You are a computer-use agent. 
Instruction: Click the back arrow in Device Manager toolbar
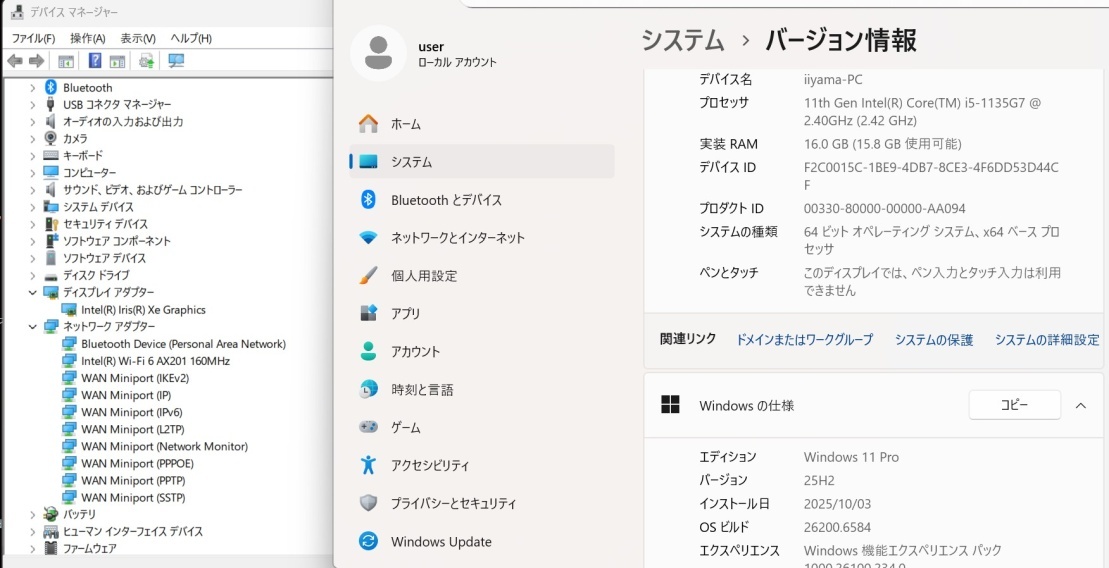(x=15, y=62)
